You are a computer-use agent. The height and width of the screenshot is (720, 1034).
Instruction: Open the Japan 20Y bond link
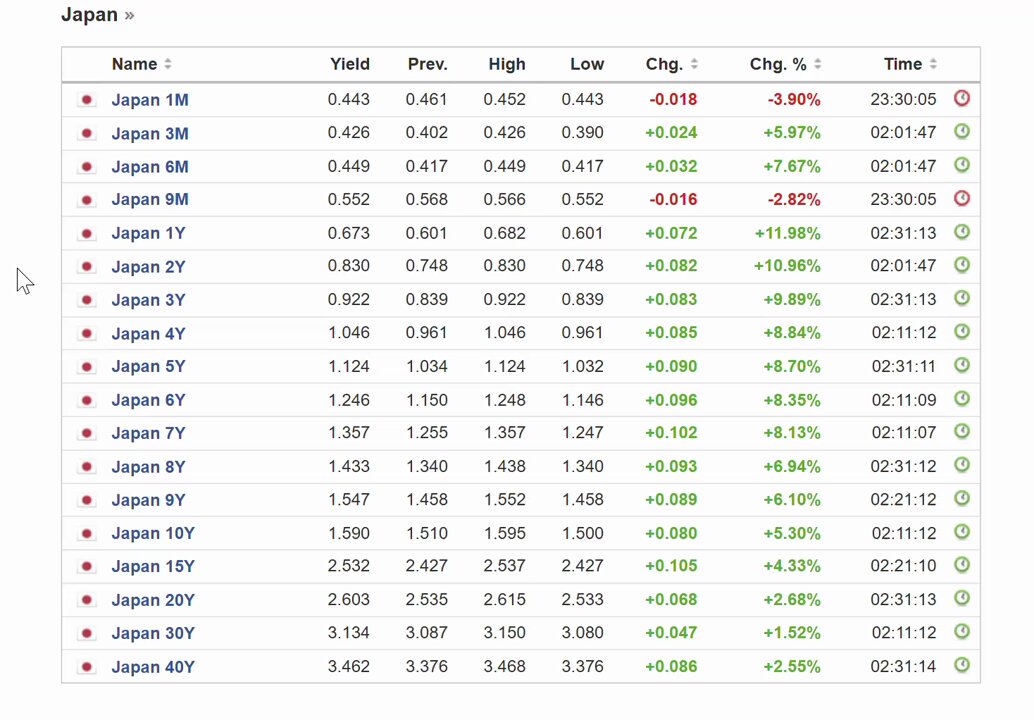click(x=153, y=600)
